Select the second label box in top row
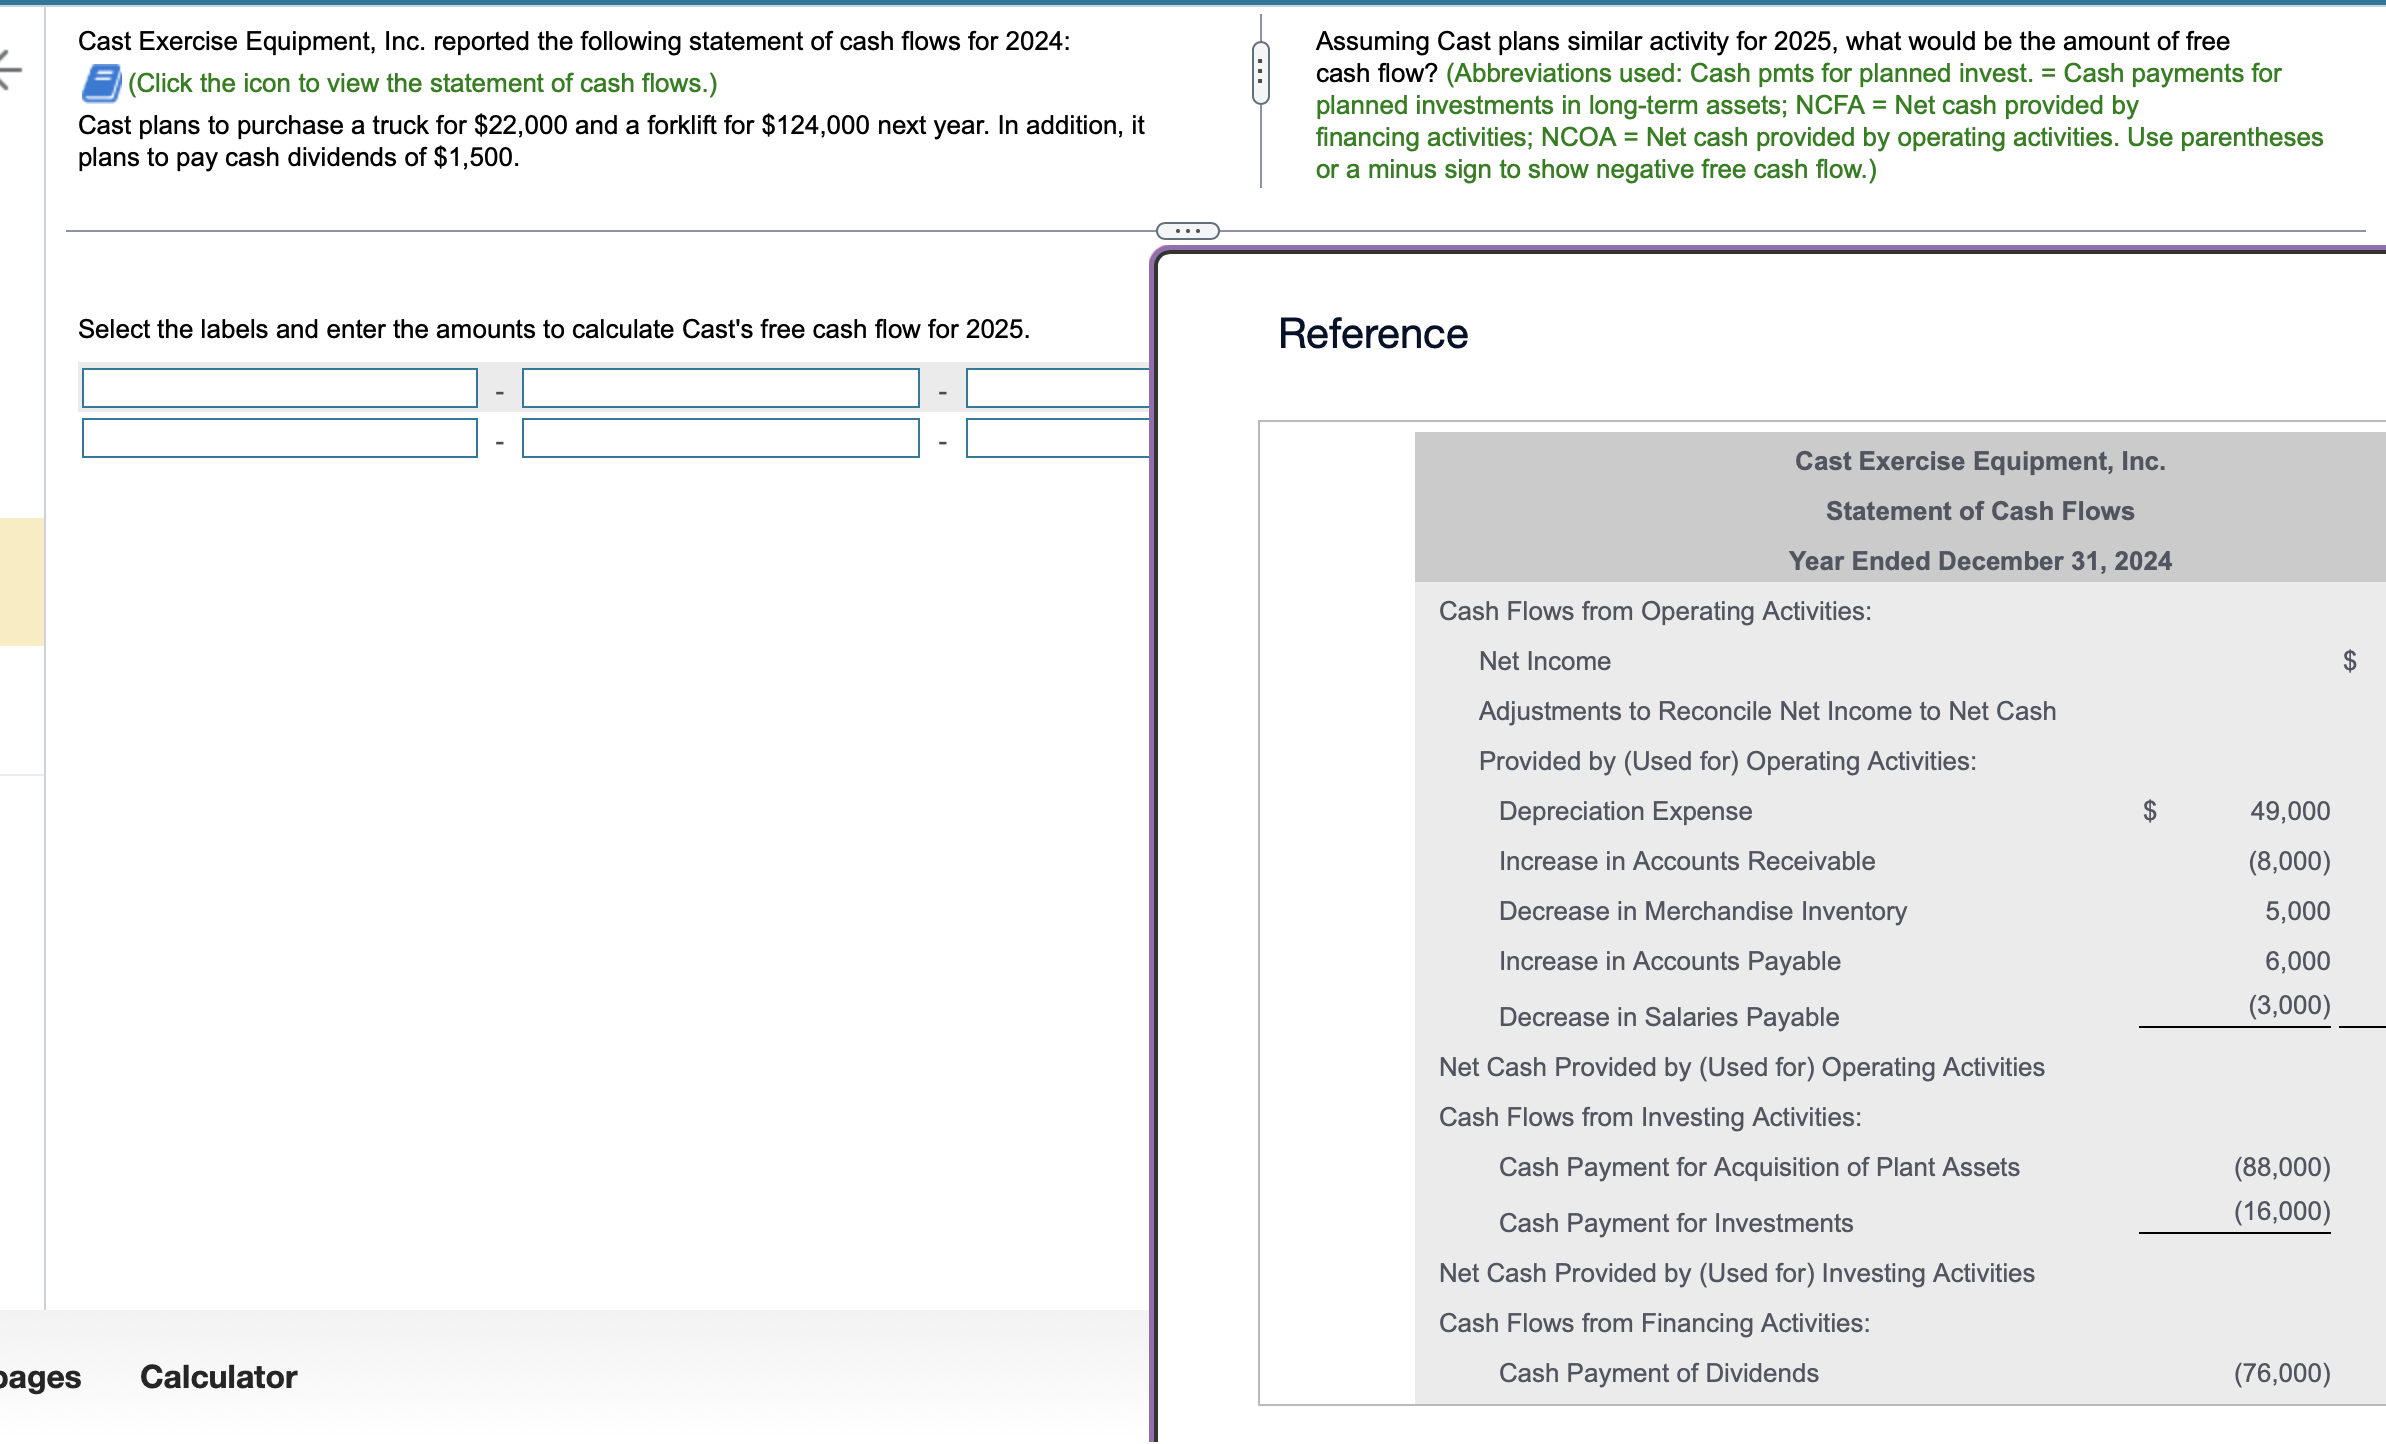Image resolution: width=2386 pixels, height=1444 pixels. pos(720,388)
